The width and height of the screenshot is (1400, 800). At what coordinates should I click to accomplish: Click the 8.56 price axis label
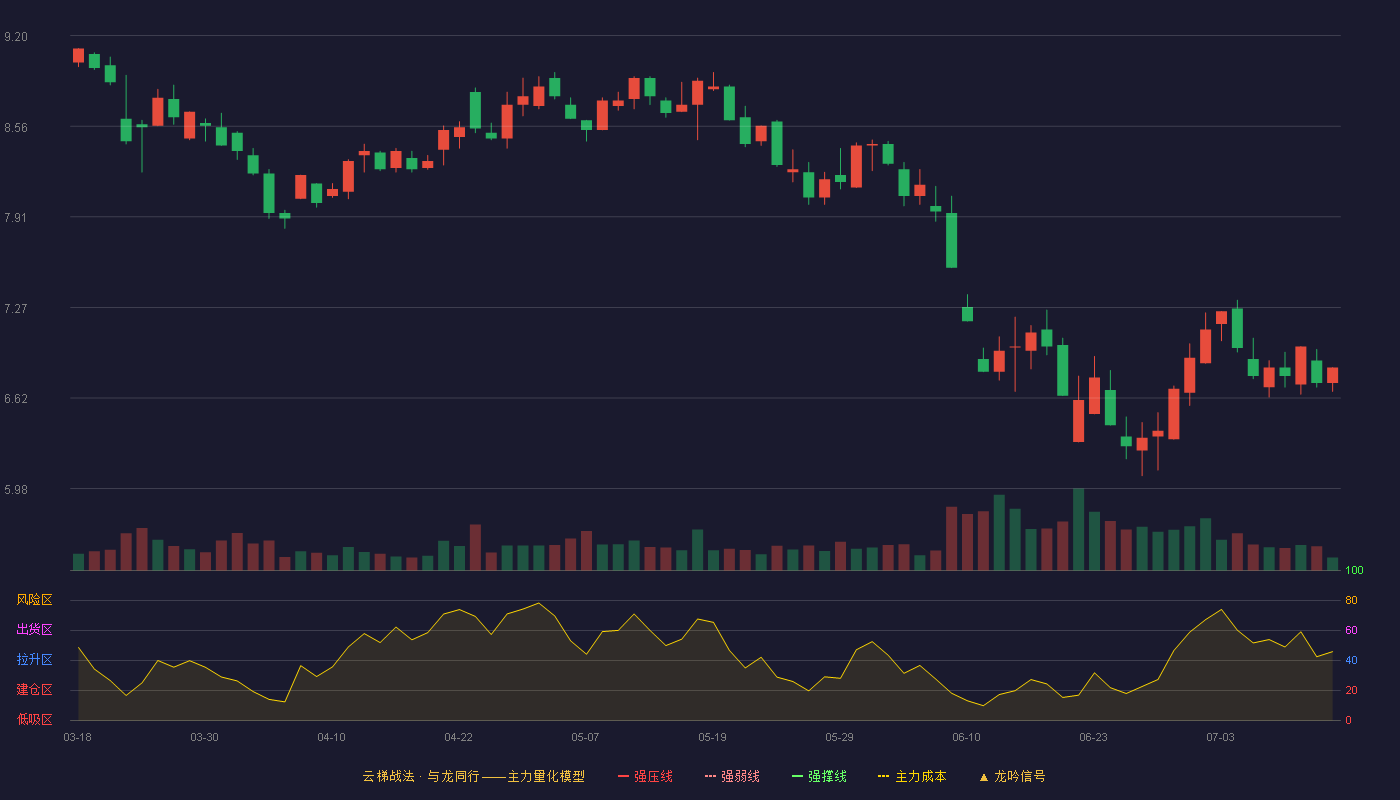pos(16,128)
